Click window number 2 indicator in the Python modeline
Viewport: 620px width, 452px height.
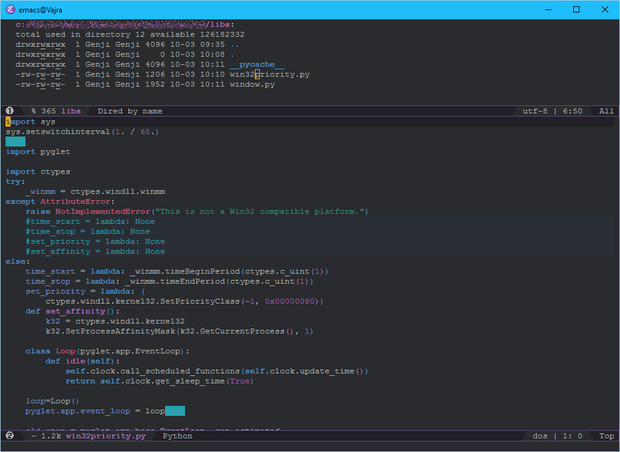(x=10, y=436)
